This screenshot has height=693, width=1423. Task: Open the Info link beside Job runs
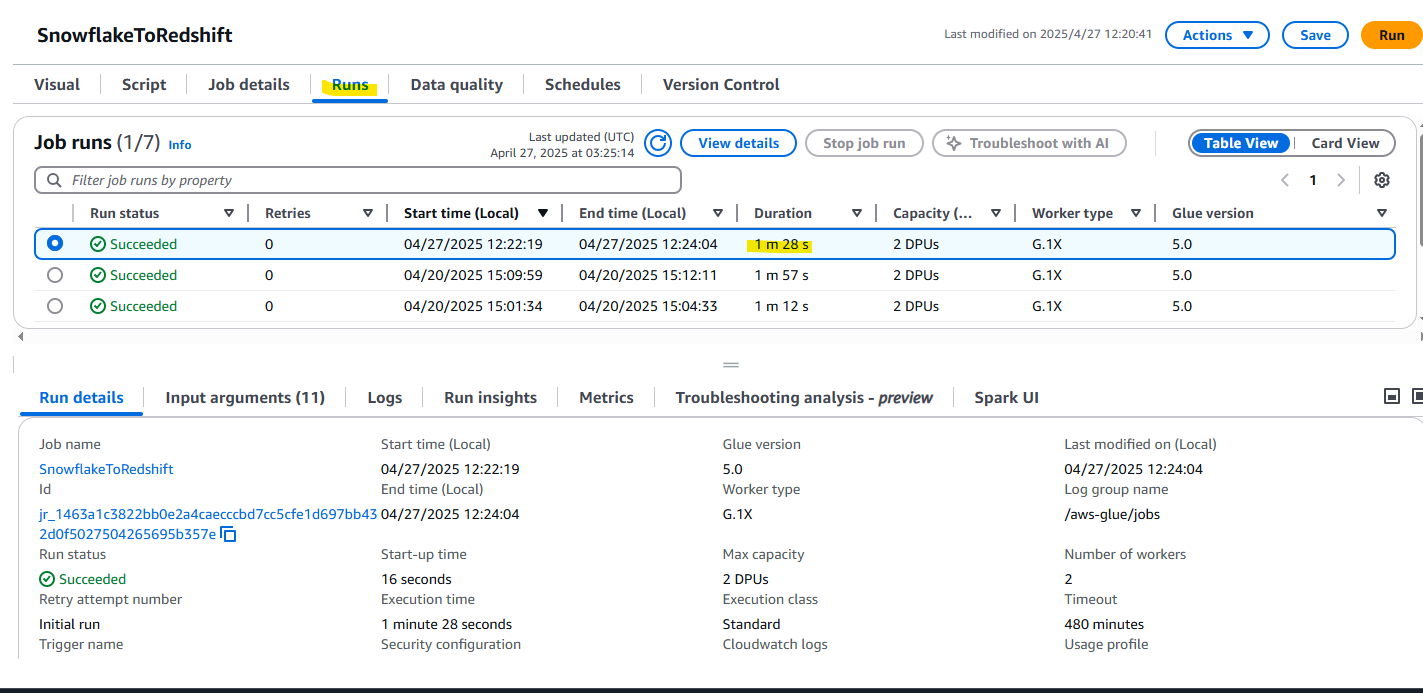pyautogui.click(x=180, y=145)
